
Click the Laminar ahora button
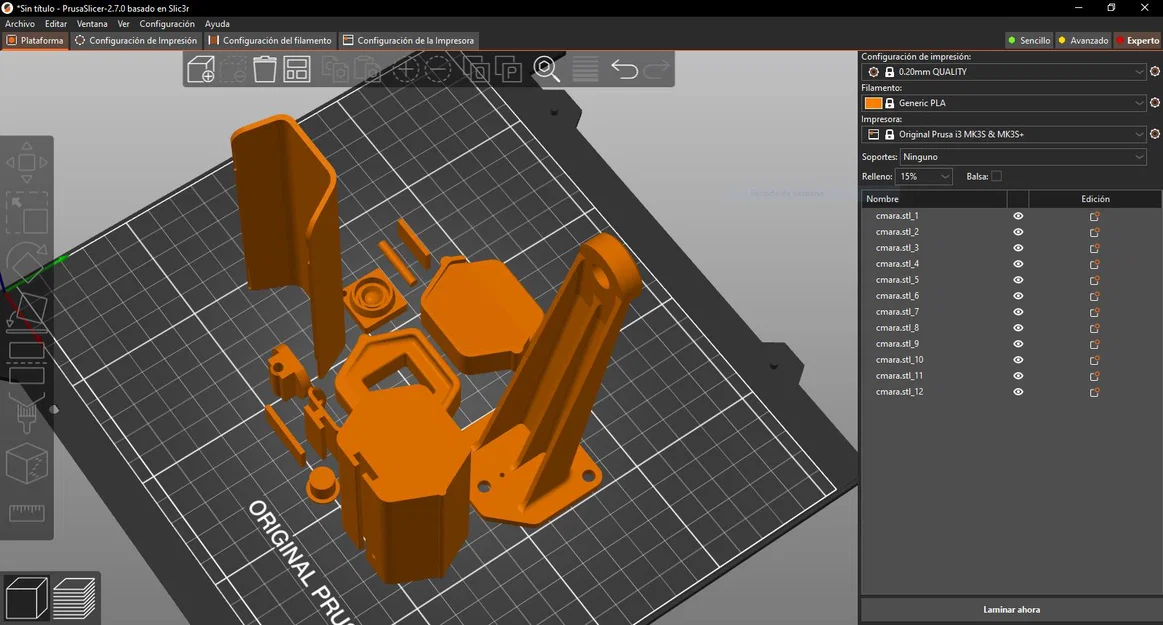[1011, 609]
